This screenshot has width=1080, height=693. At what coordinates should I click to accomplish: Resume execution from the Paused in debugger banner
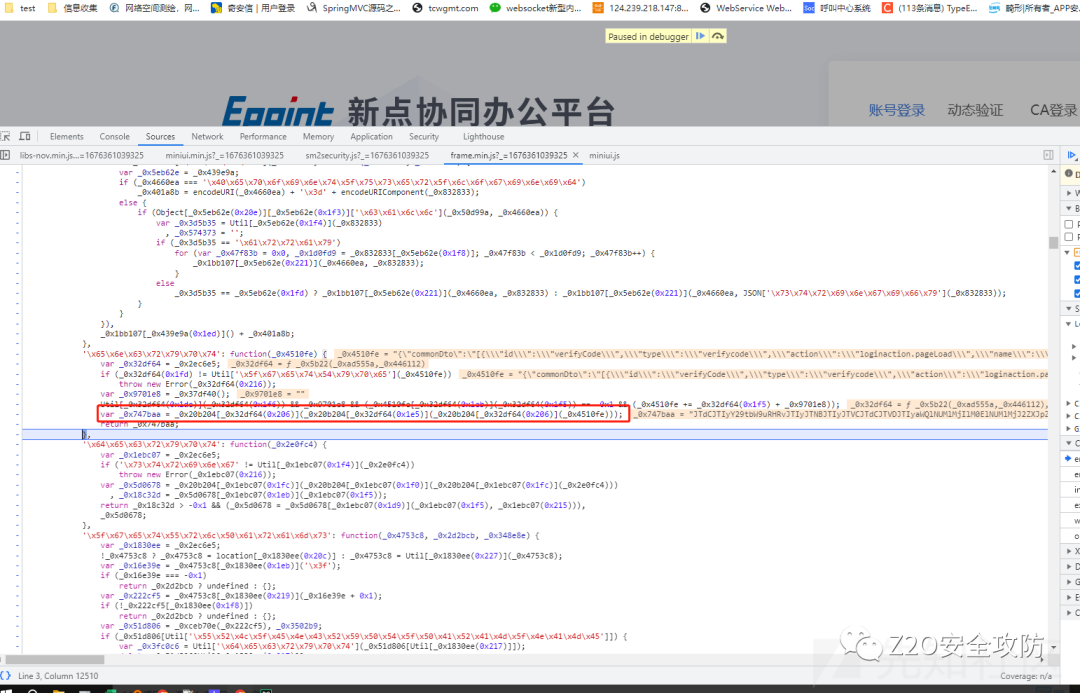[700, 36]
